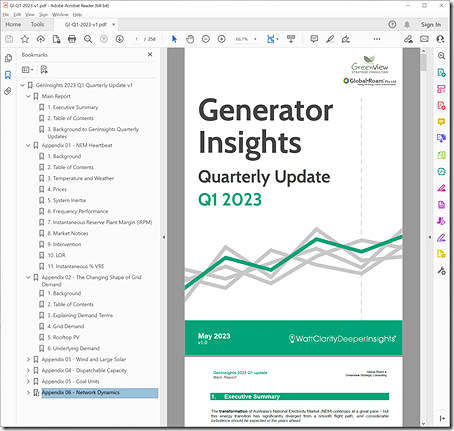This screenshot has height=431, width=454.
Task: Open the More tools ellipsis
Action: point(377,39)
